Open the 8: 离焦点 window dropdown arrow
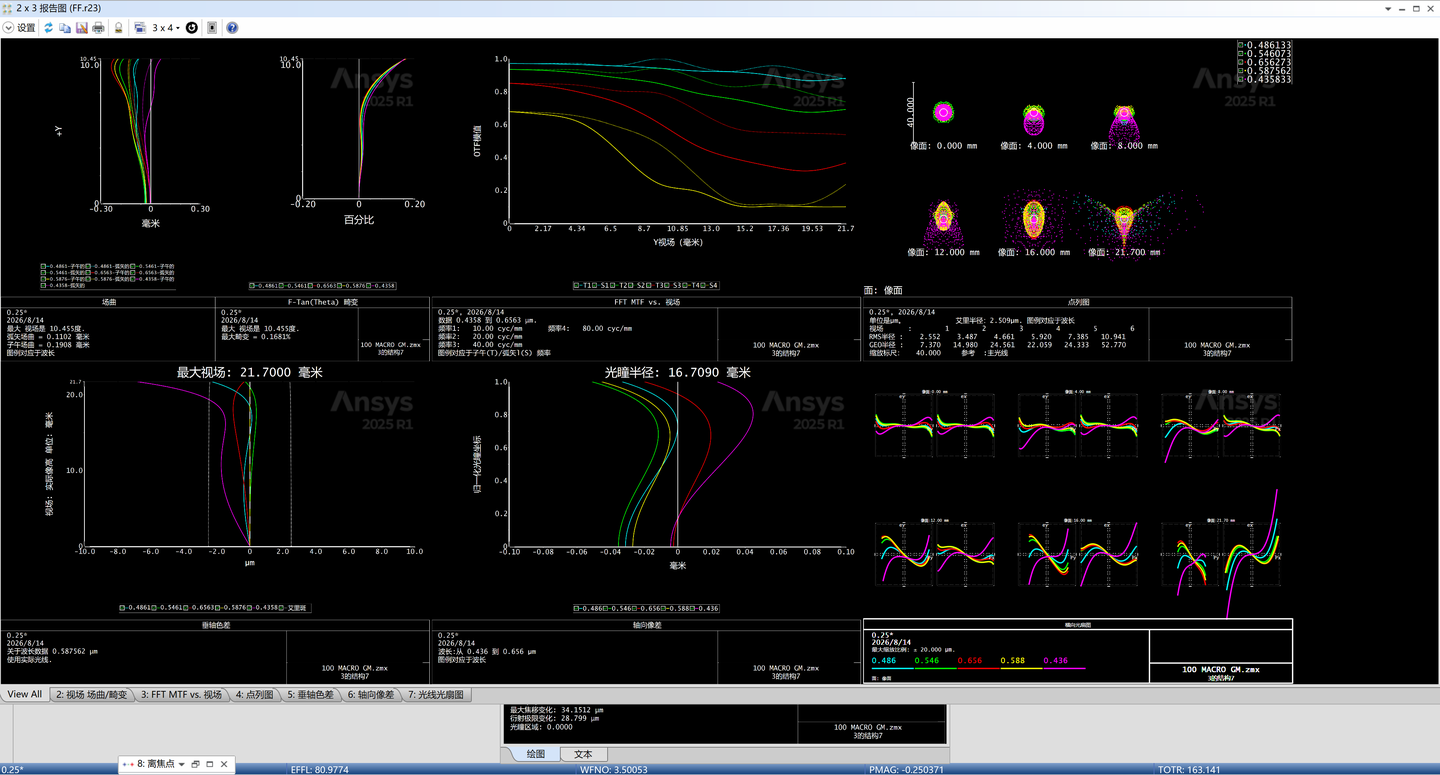1440x775 pixels. pyautogui.click(x=182, y=765)
